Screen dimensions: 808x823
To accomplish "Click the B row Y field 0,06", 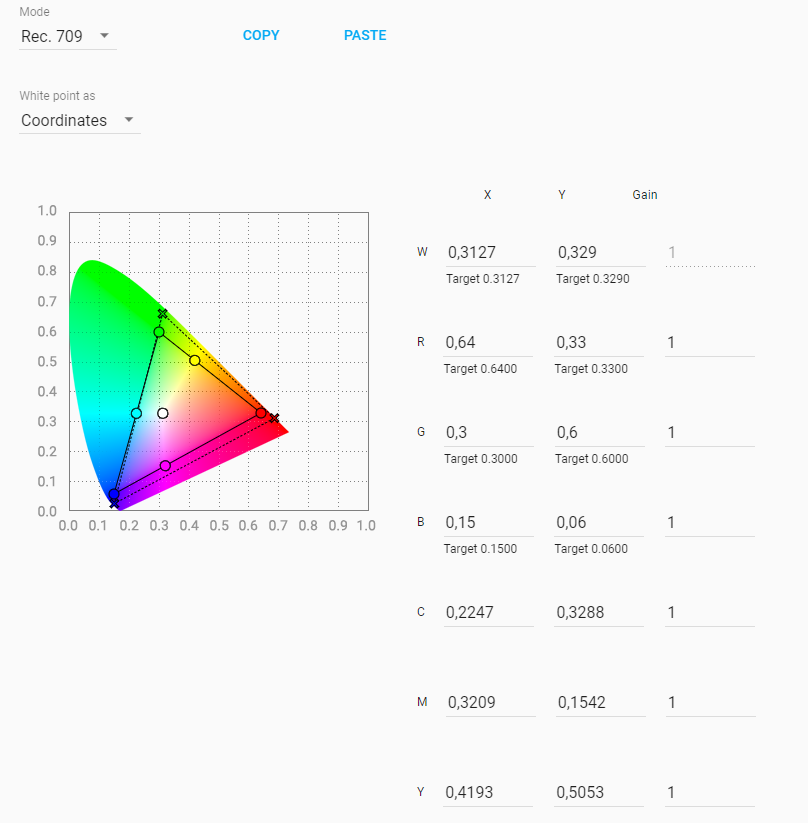I will tap(599, 522).
